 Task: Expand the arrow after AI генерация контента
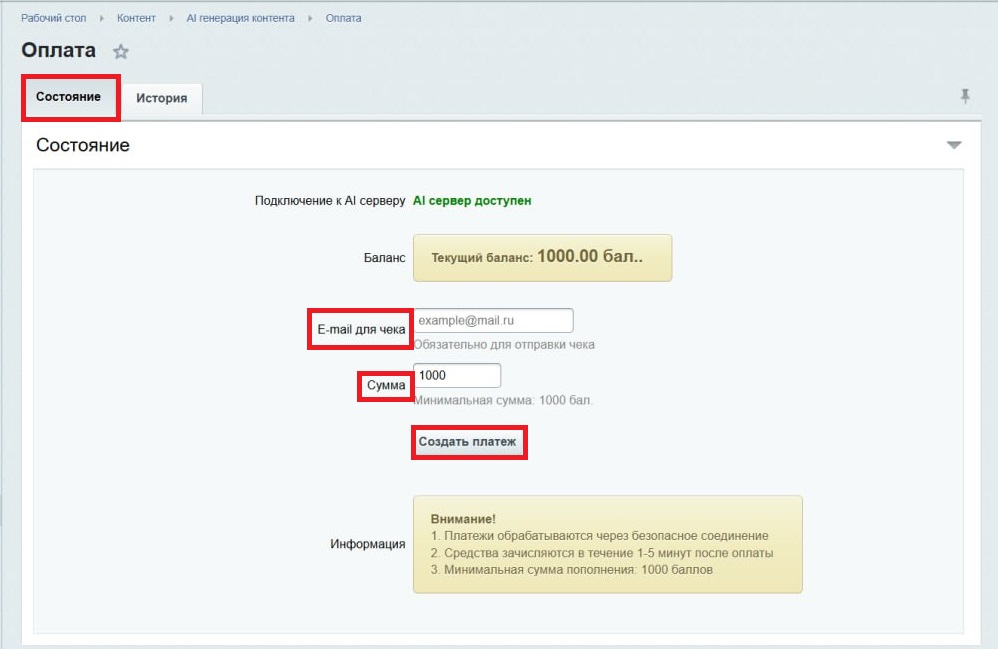[310, 18]
